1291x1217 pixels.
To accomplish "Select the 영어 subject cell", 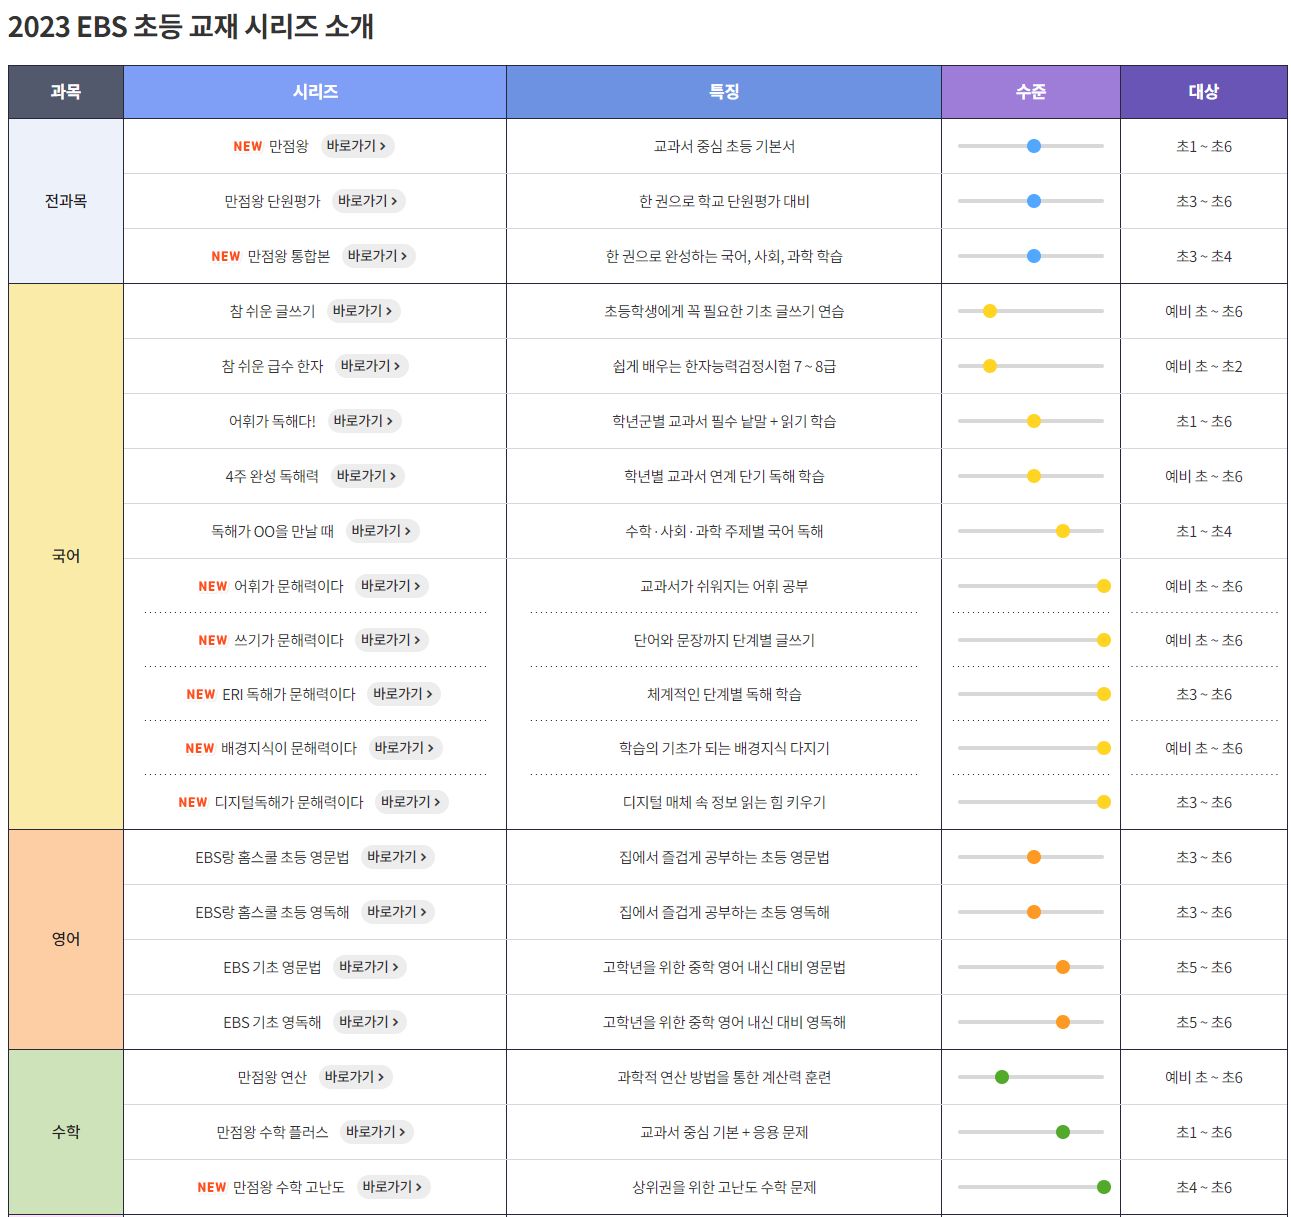I will (66, 939).
